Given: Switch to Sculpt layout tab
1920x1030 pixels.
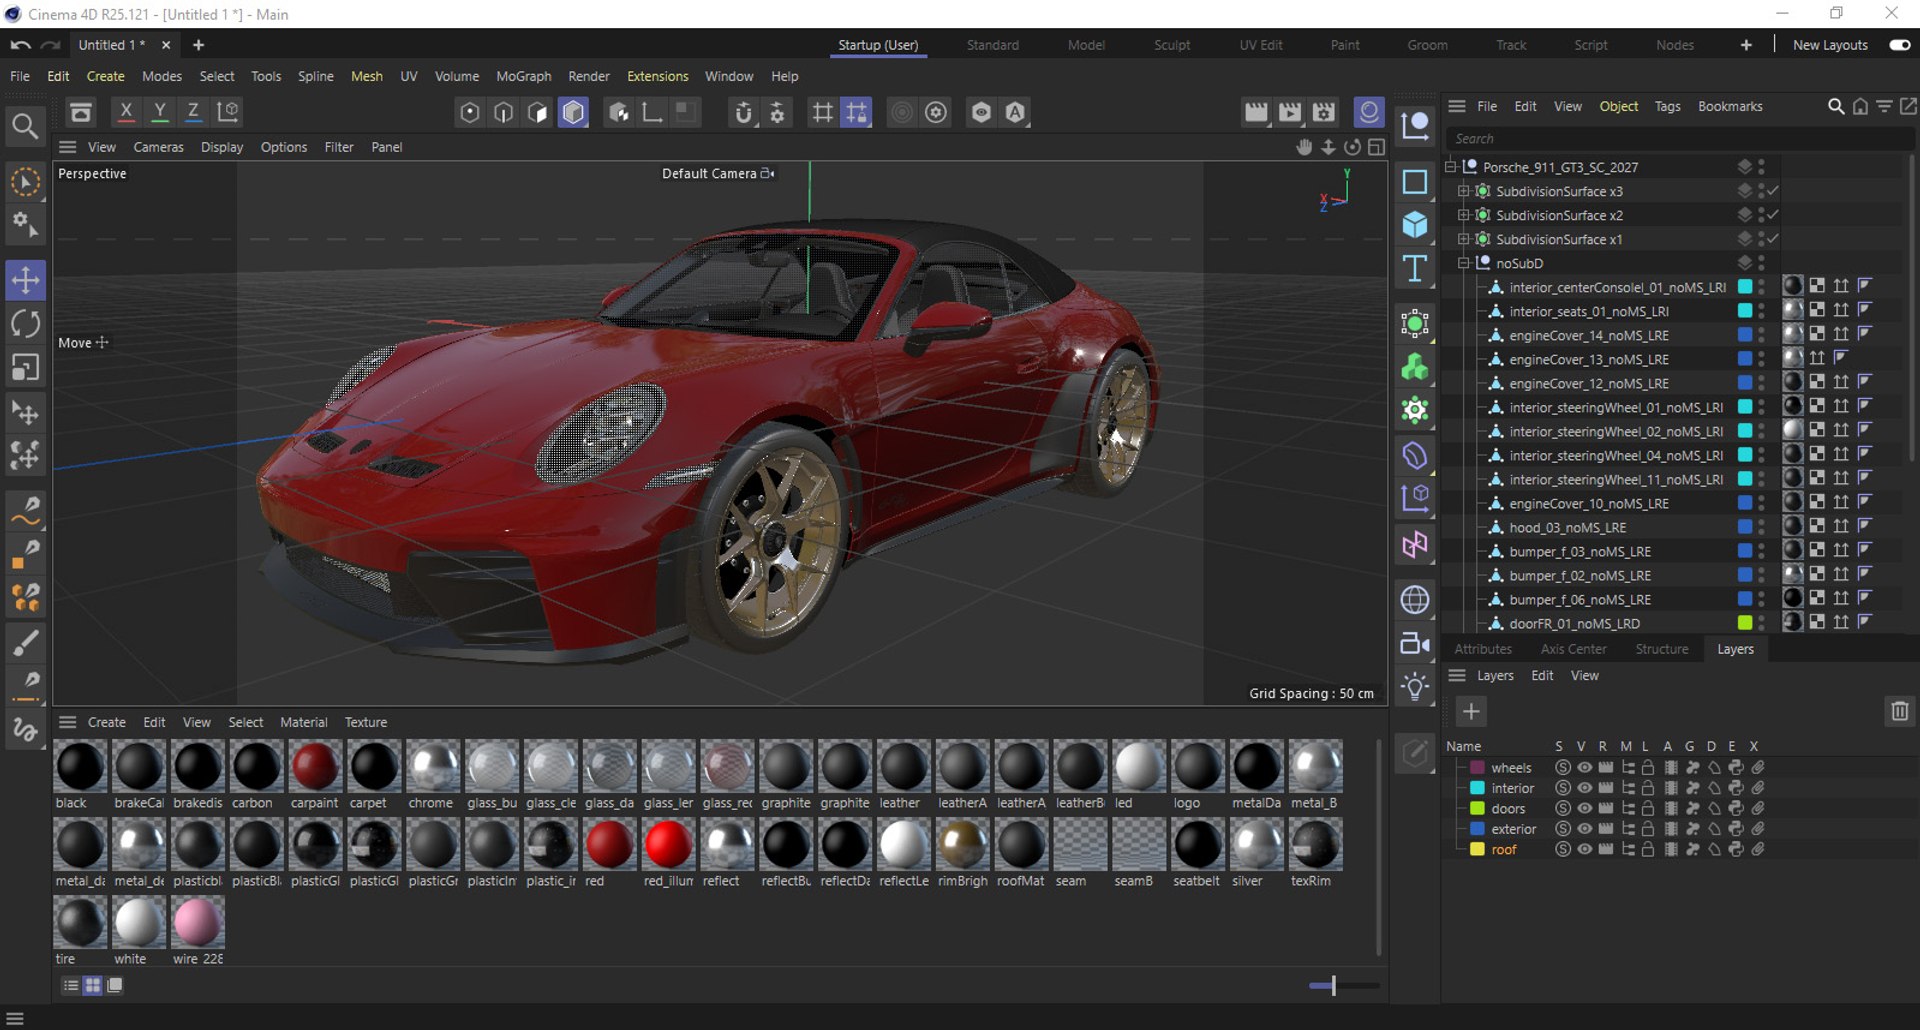Looking at the screenshot, I should click(1172, 45).
